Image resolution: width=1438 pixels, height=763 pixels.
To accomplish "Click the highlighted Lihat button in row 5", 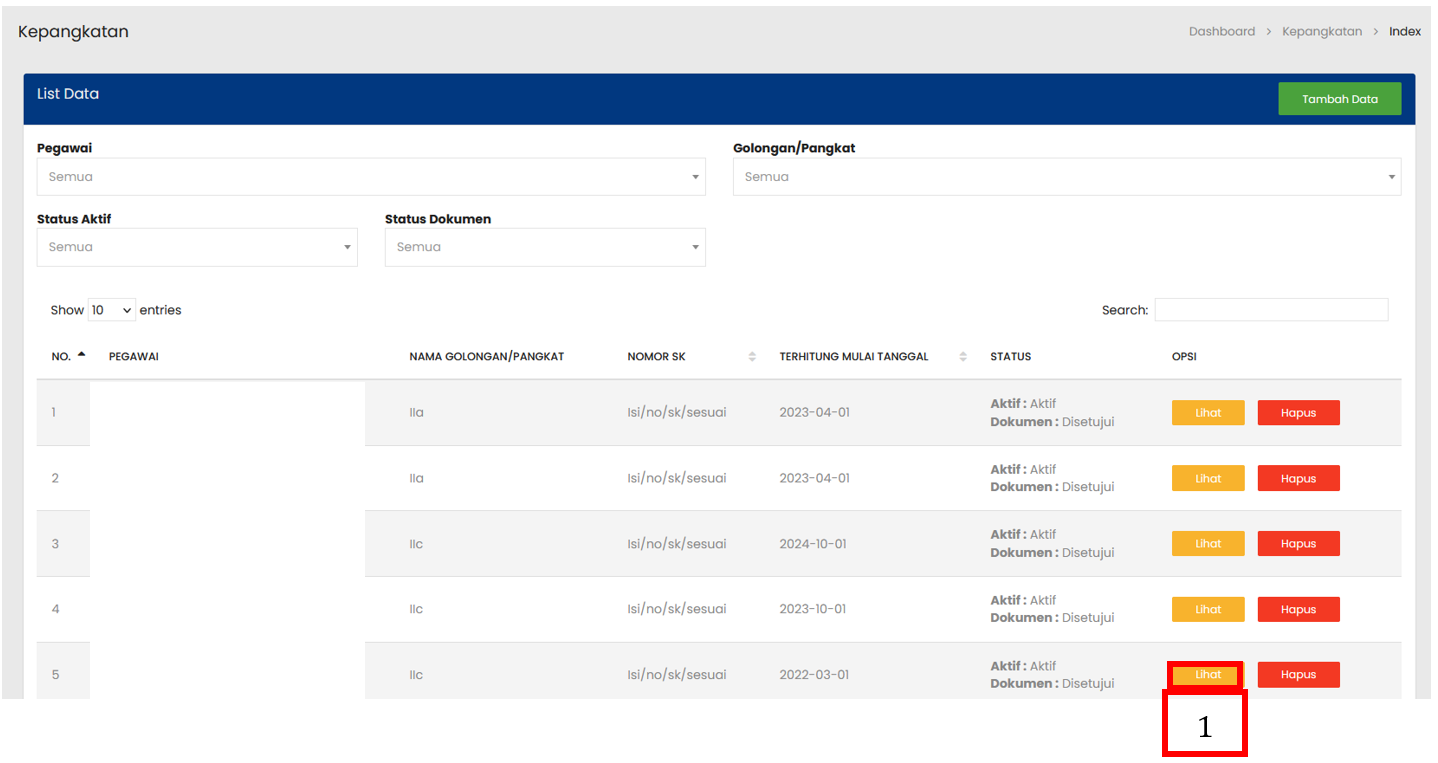I will [x=1208, y=675].
